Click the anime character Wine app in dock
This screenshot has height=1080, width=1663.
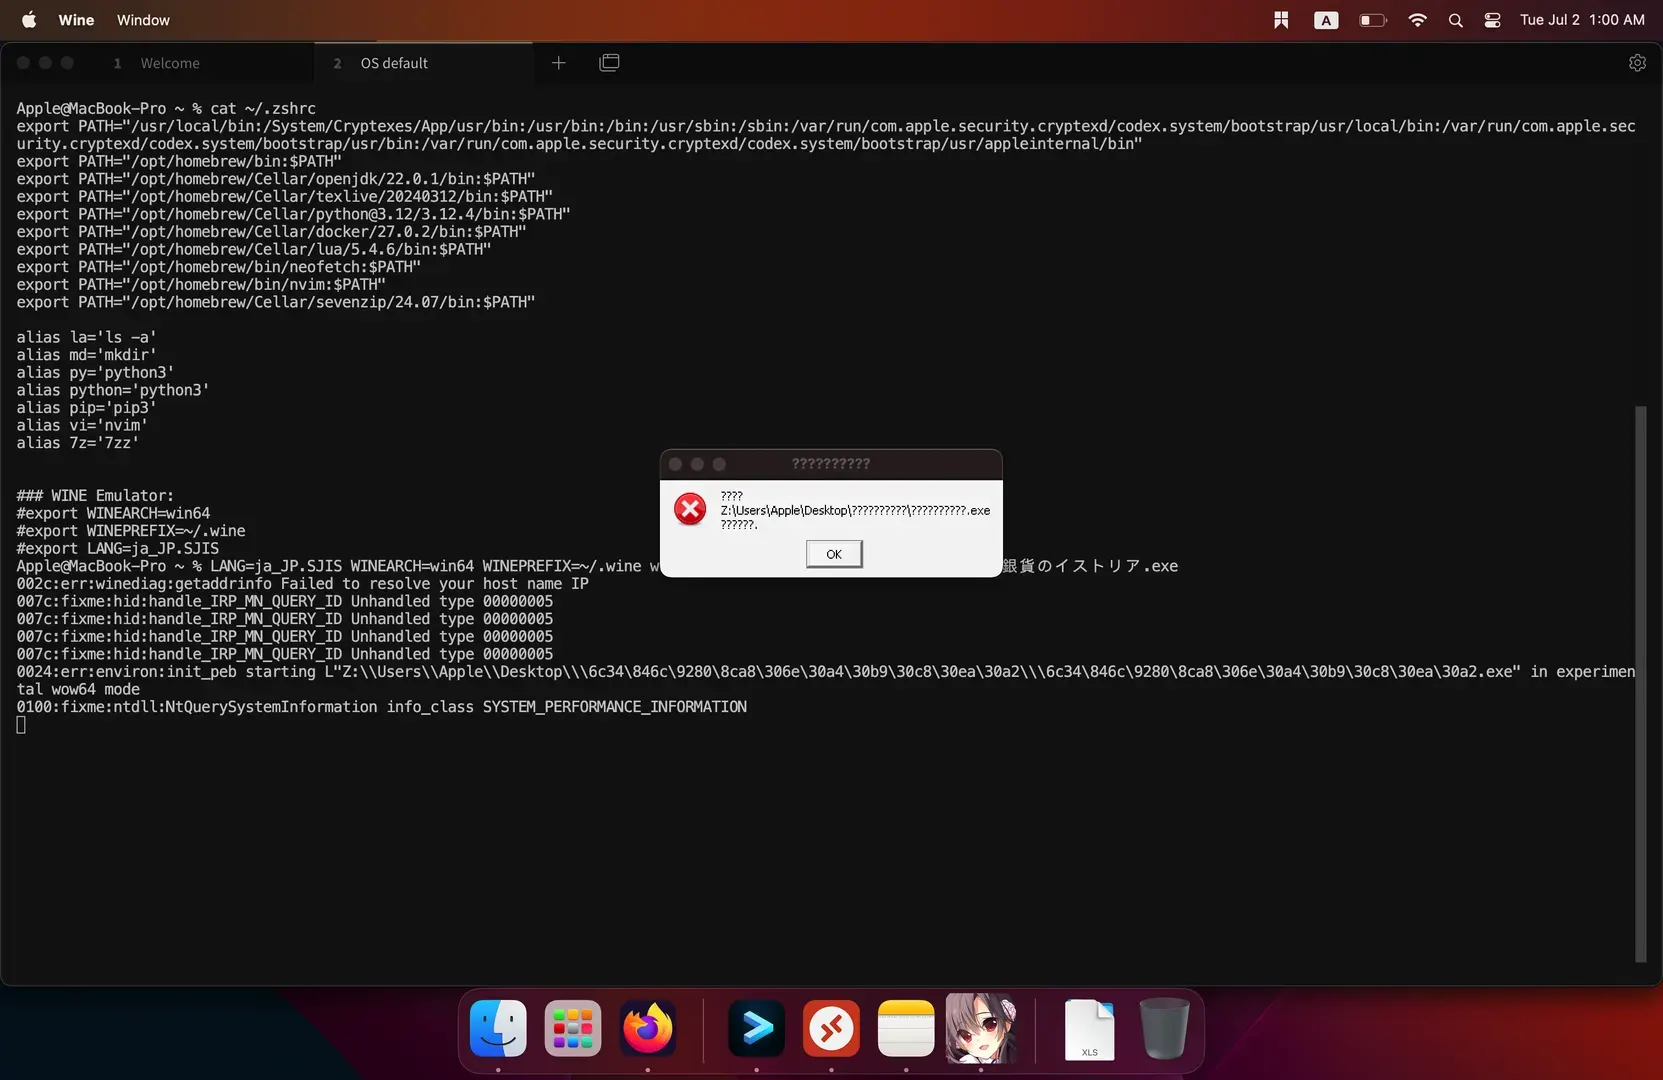point(981,1028)
